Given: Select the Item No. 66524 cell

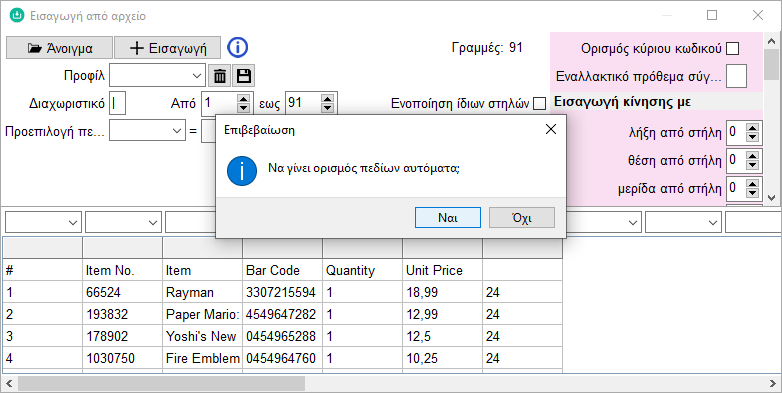Looking at the screenshot, I should coord(123,292).
